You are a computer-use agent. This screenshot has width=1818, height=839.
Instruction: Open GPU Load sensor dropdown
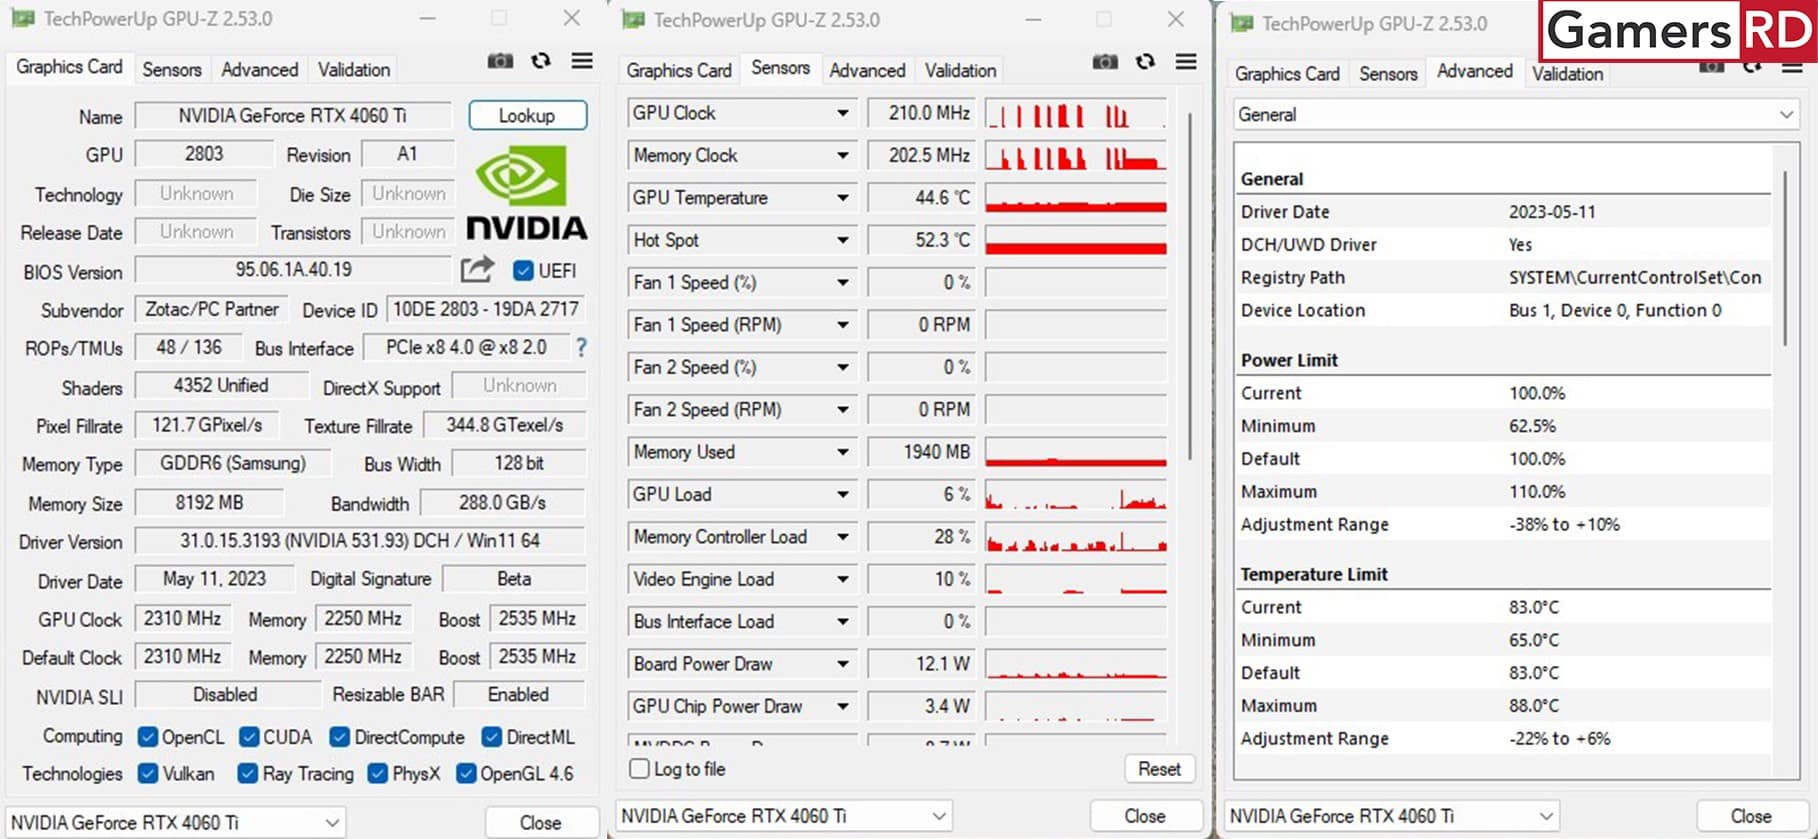click(x=843, y=494)
